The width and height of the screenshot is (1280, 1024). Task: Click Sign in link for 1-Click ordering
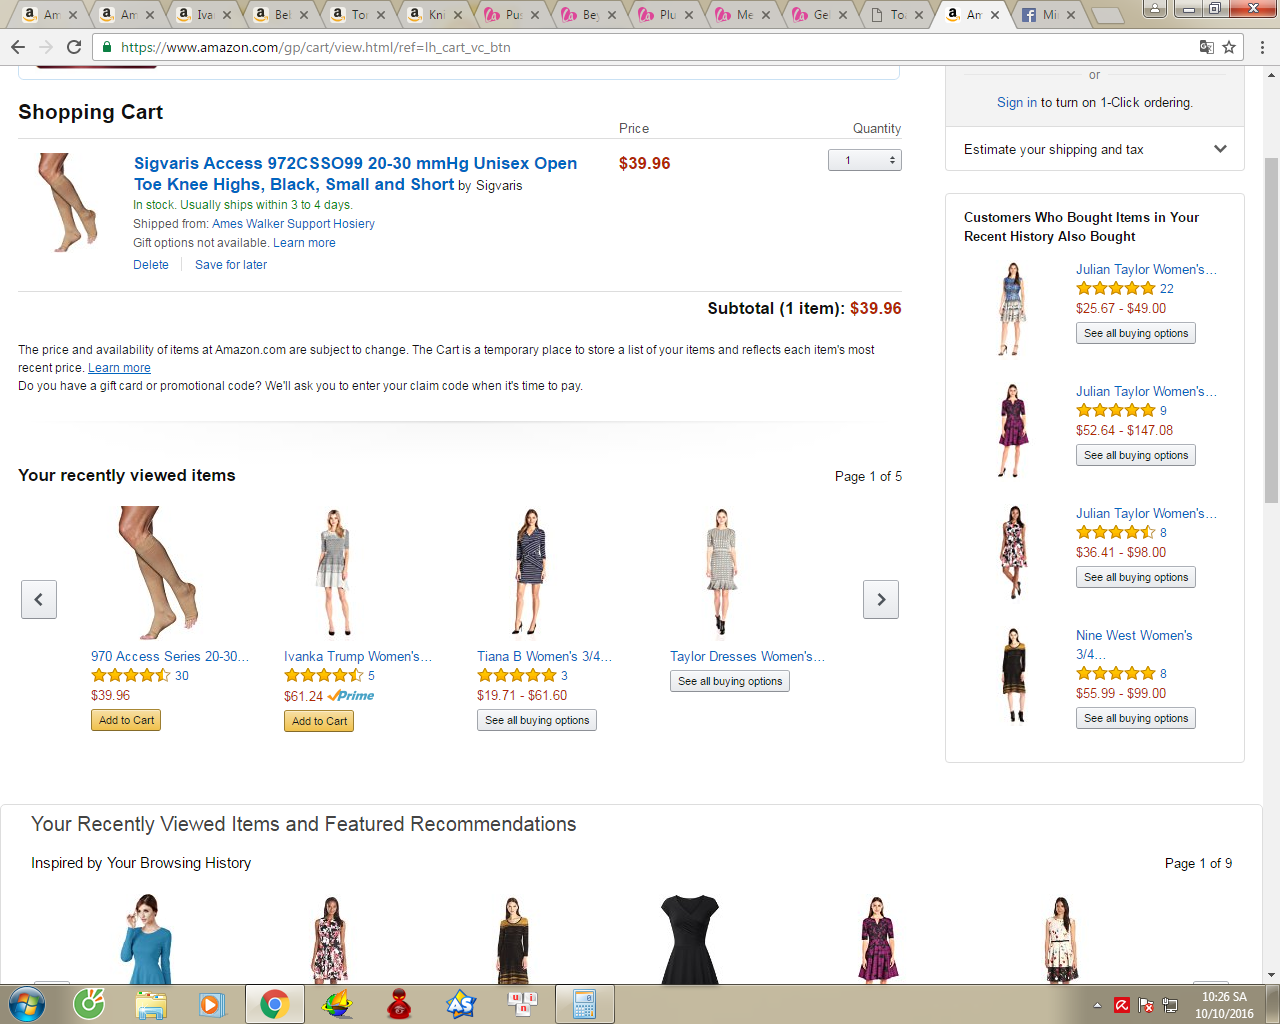tap(1016, 102)
